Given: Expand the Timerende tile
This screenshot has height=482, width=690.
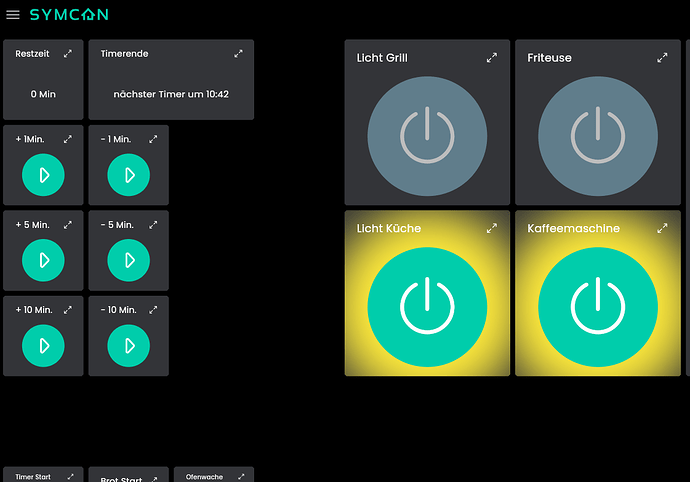Looking at the screenshot, I should pos(239,54).
